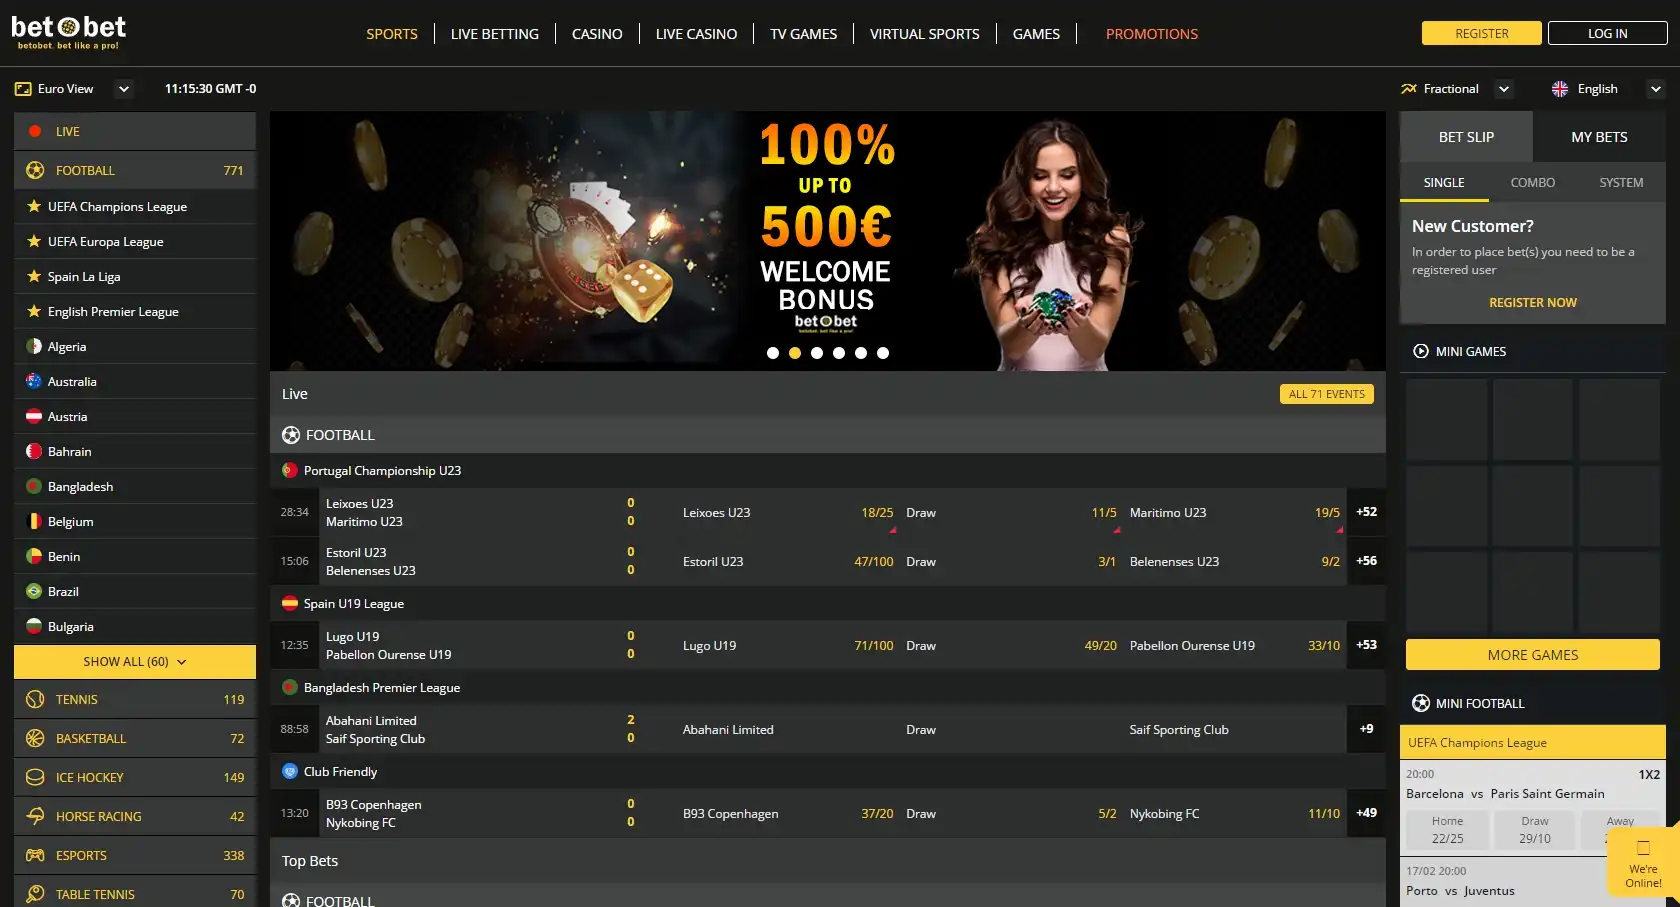Open the Euro View dropdown
The height and width of the screenshot is (907, 1680).
click(123, 89)
